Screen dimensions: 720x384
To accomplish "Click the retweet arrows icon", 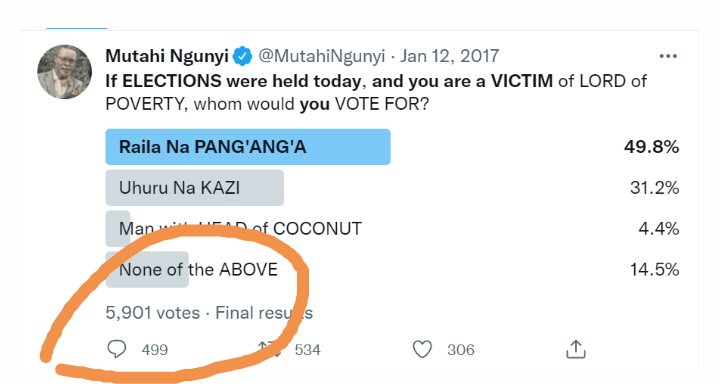I will [x=270, y=349].
